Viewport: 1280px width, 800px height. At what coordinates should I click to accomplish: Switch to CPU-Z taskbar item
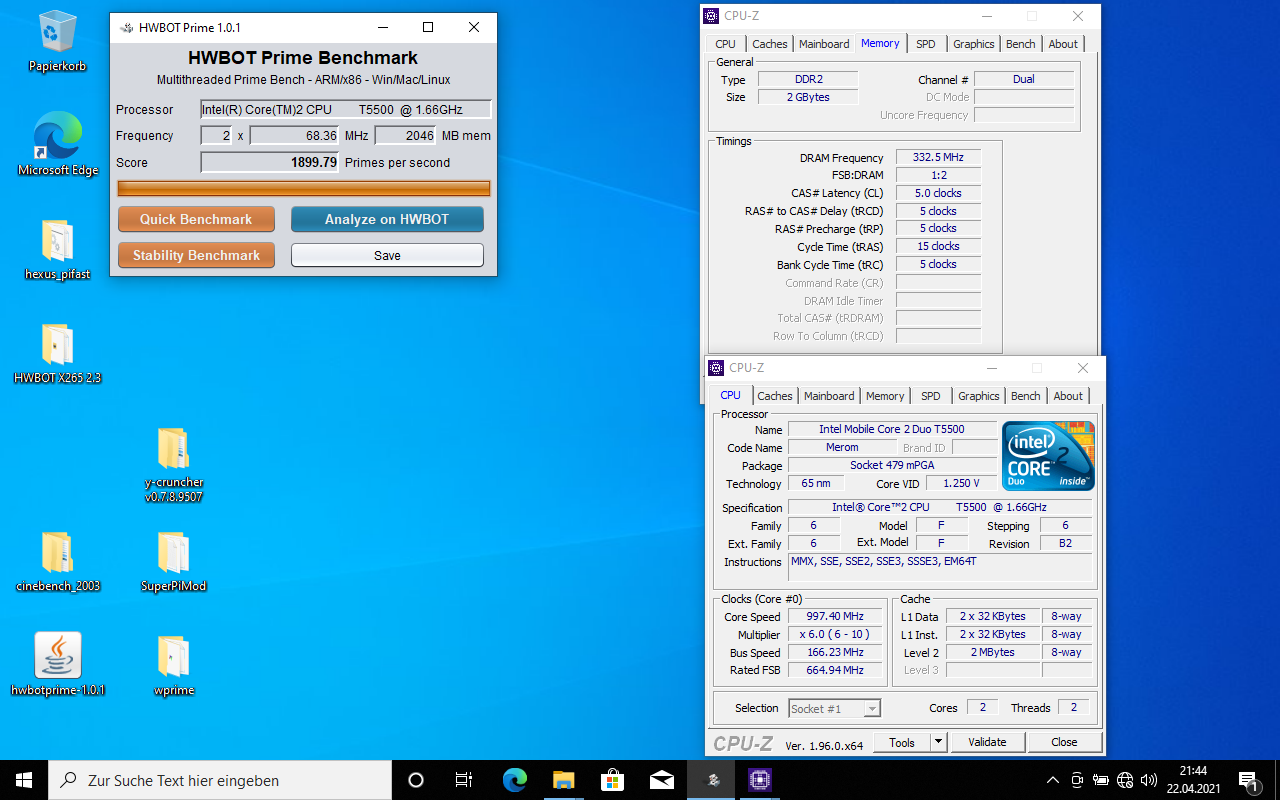tap(760, 780)
